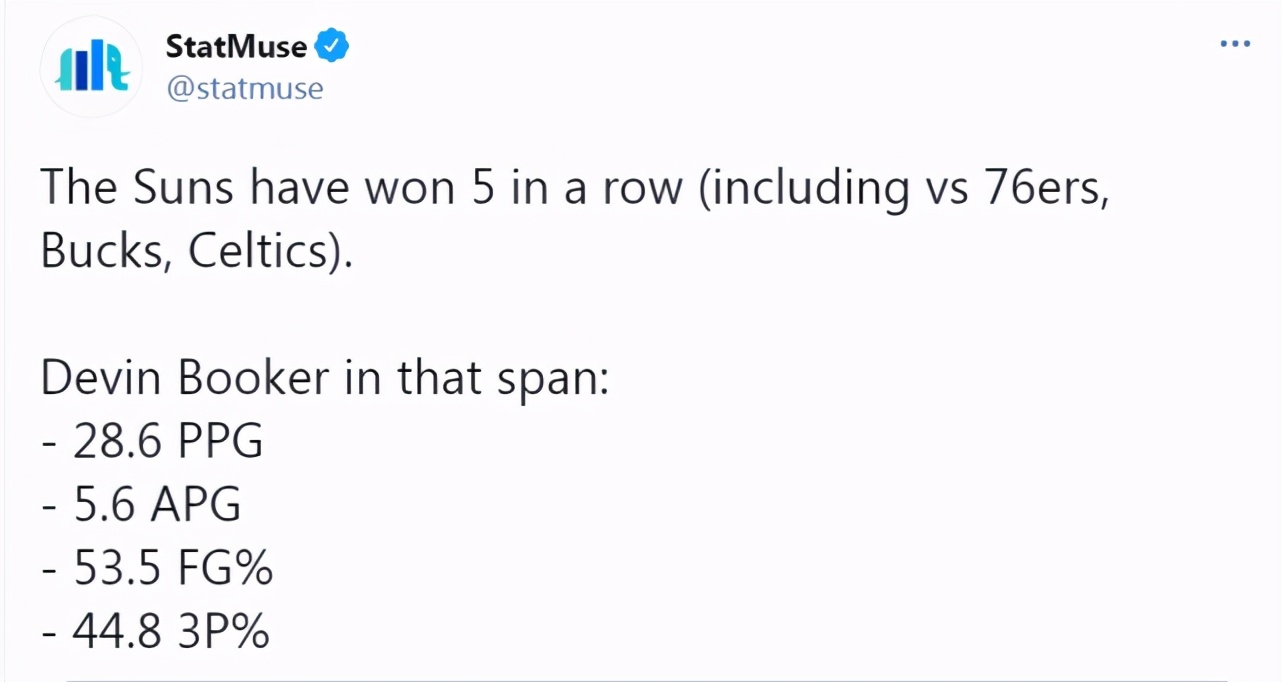Open the three-dot more options menu
1282x682 pixels.
tap(1235, 44)
